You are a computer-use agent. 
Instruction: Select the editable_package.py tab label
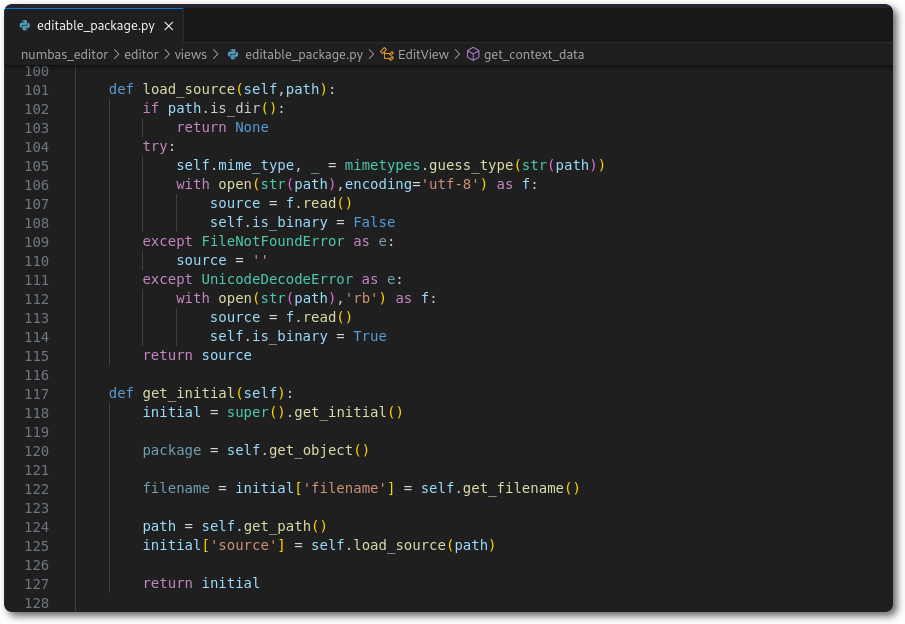tap(93, 25)
